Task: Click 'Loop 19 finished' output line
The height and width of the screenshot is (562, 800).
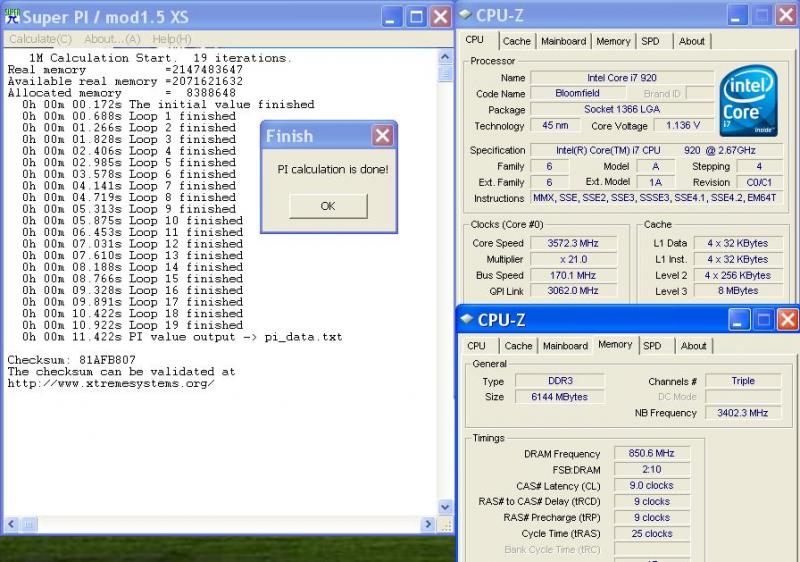Action: tap(132, 325)
